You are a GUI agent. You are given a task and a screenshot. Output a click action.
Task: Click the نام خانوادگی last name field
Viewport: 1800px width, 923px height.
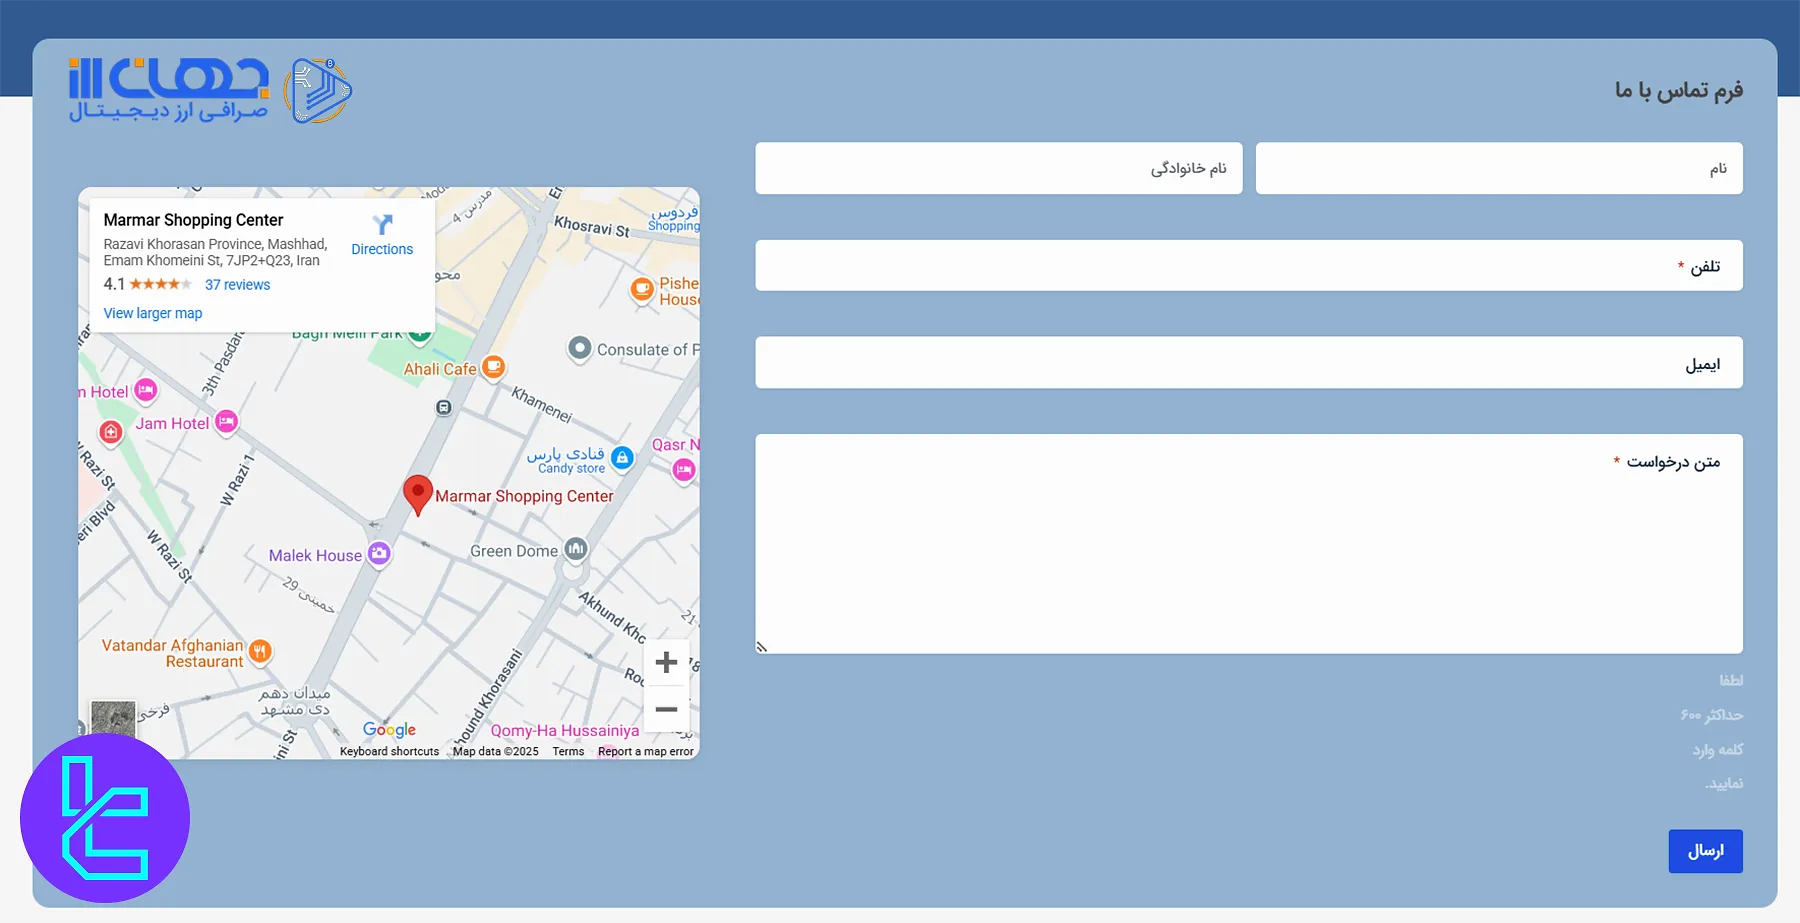[x=998, y=168]
